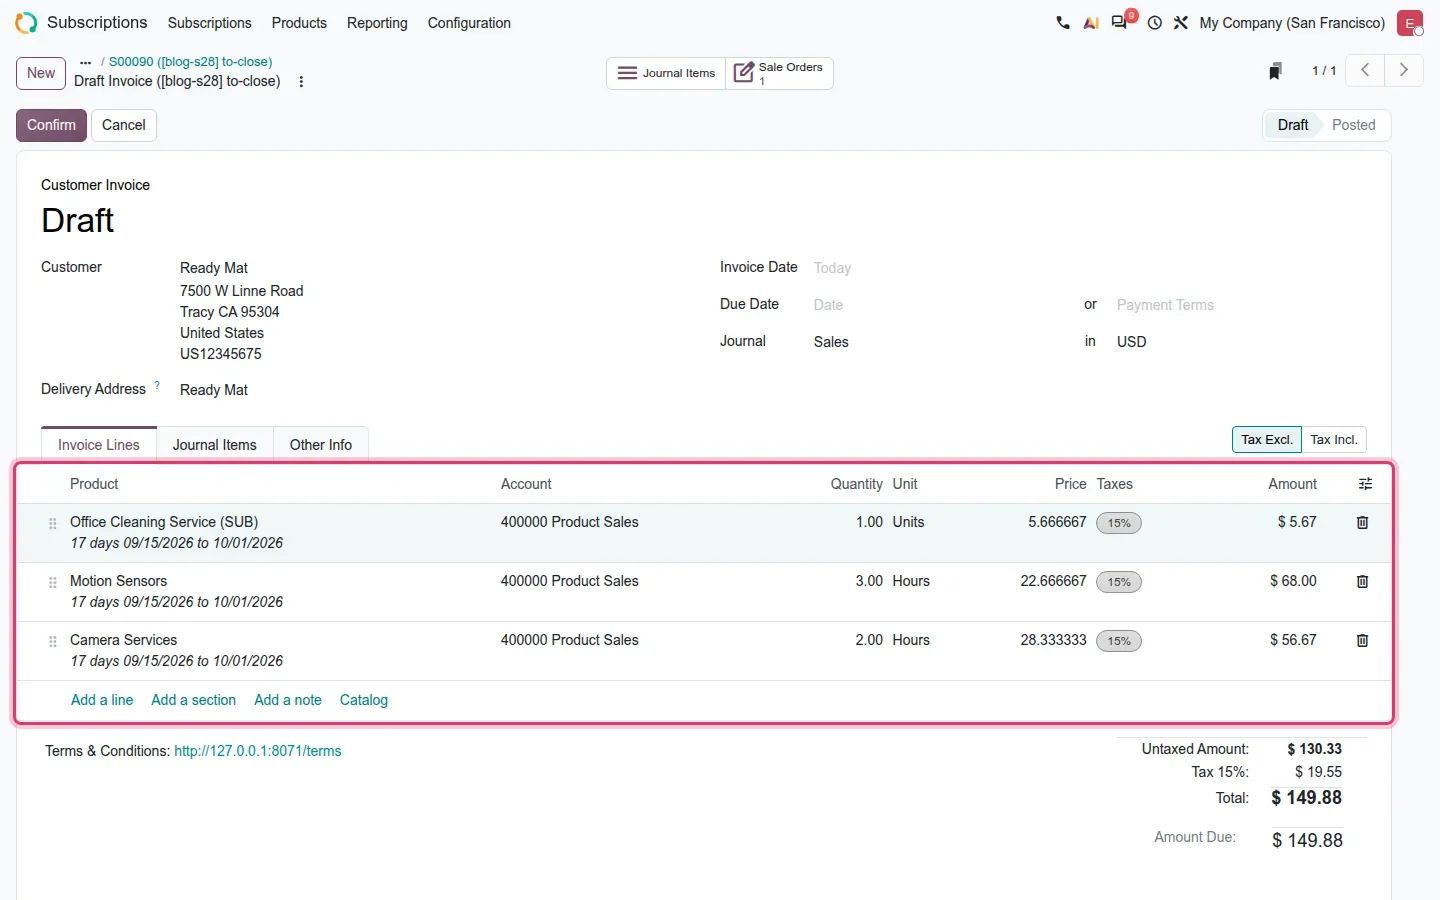Grab the Office Cleaning Service drag handle
This screenshot has height=900, width=1440.
click(53, 523)
